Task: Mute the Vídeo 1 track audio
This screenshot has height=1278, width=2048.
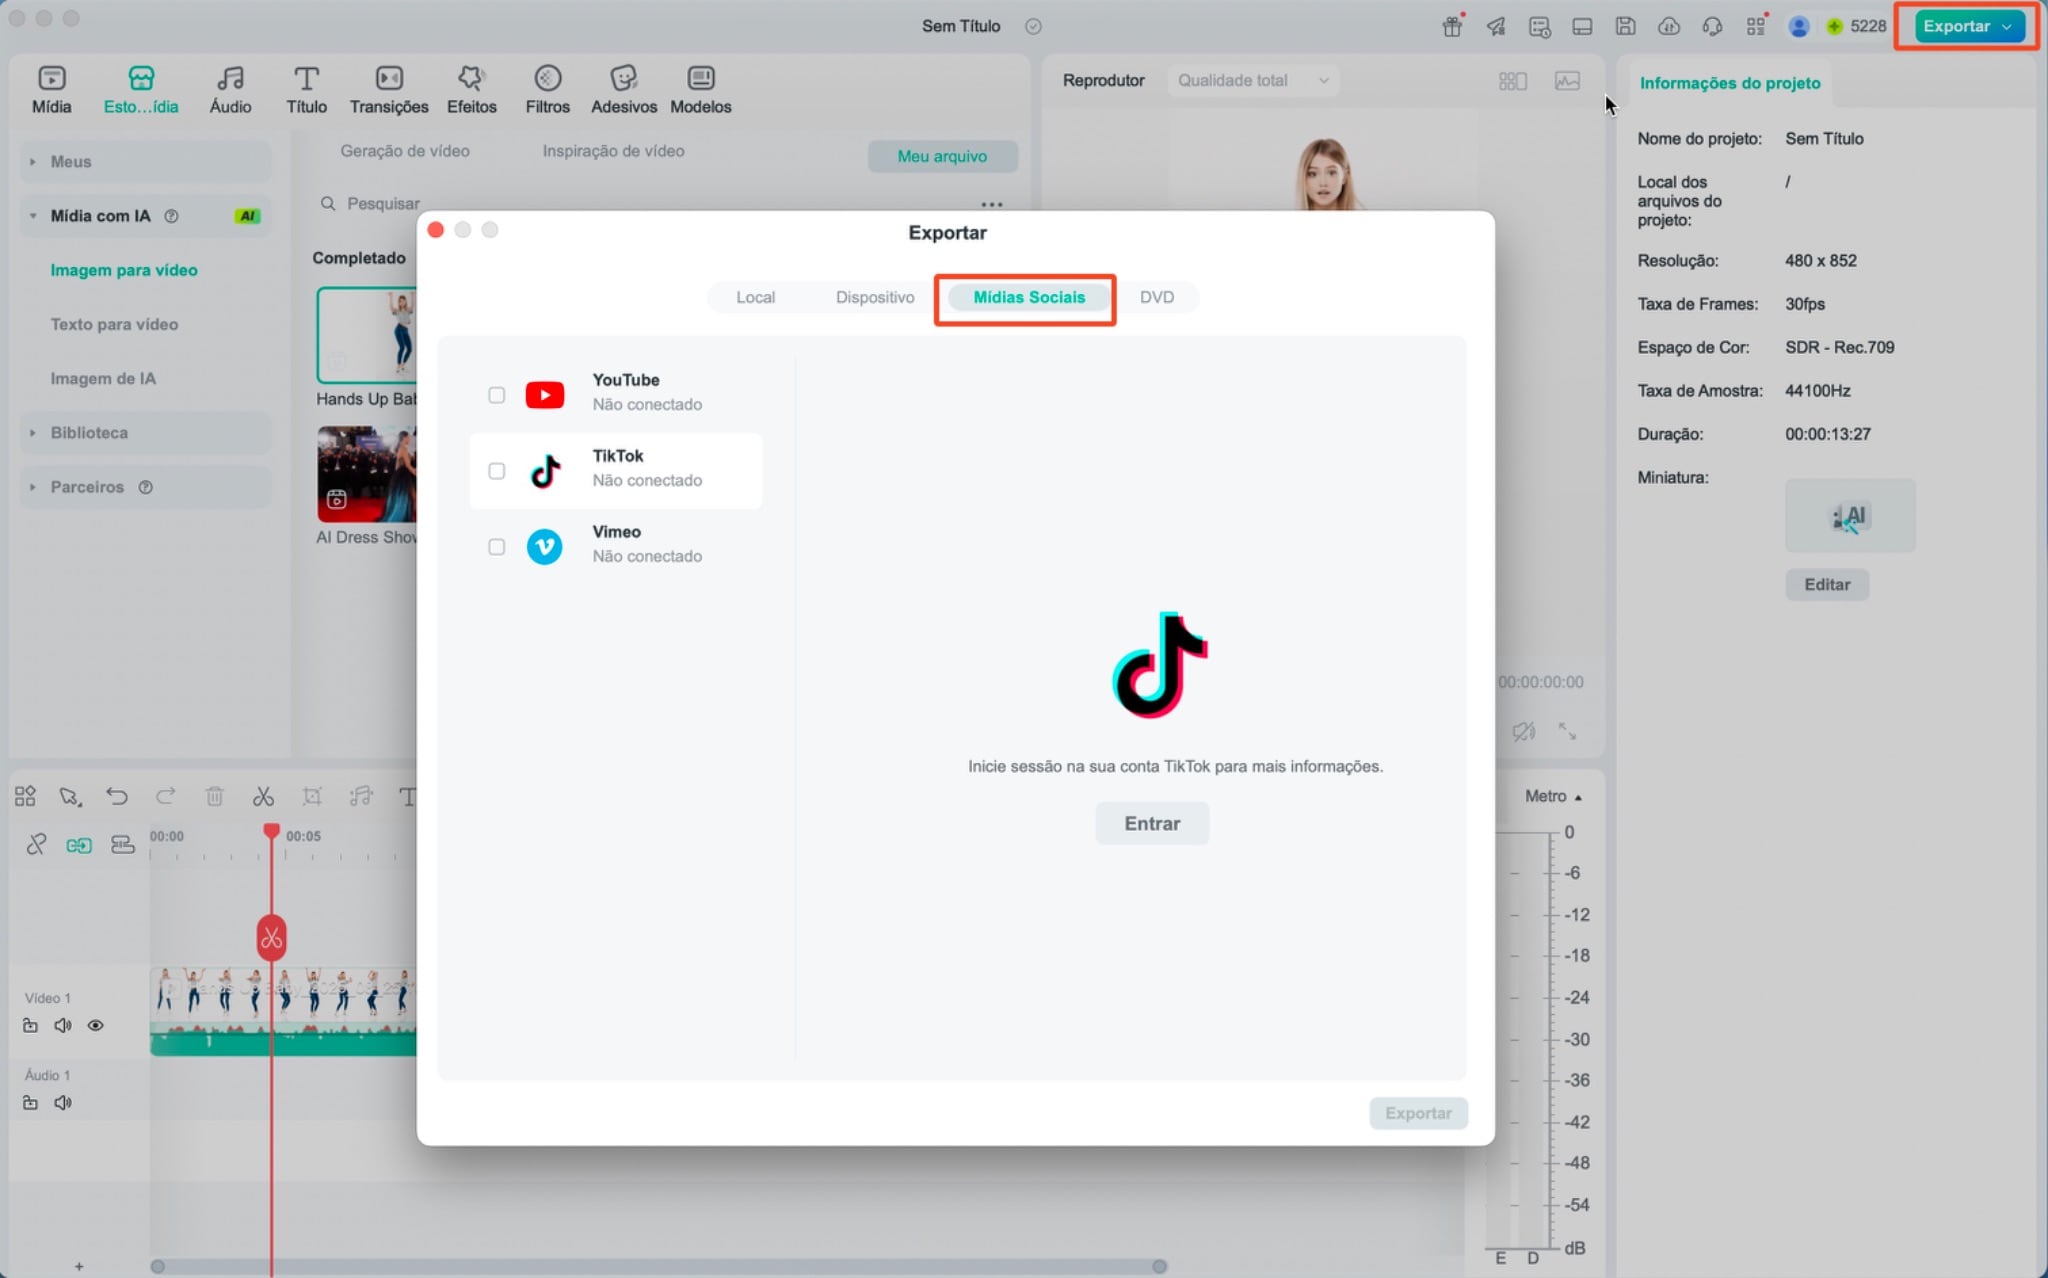Action: click(63, 1025)
